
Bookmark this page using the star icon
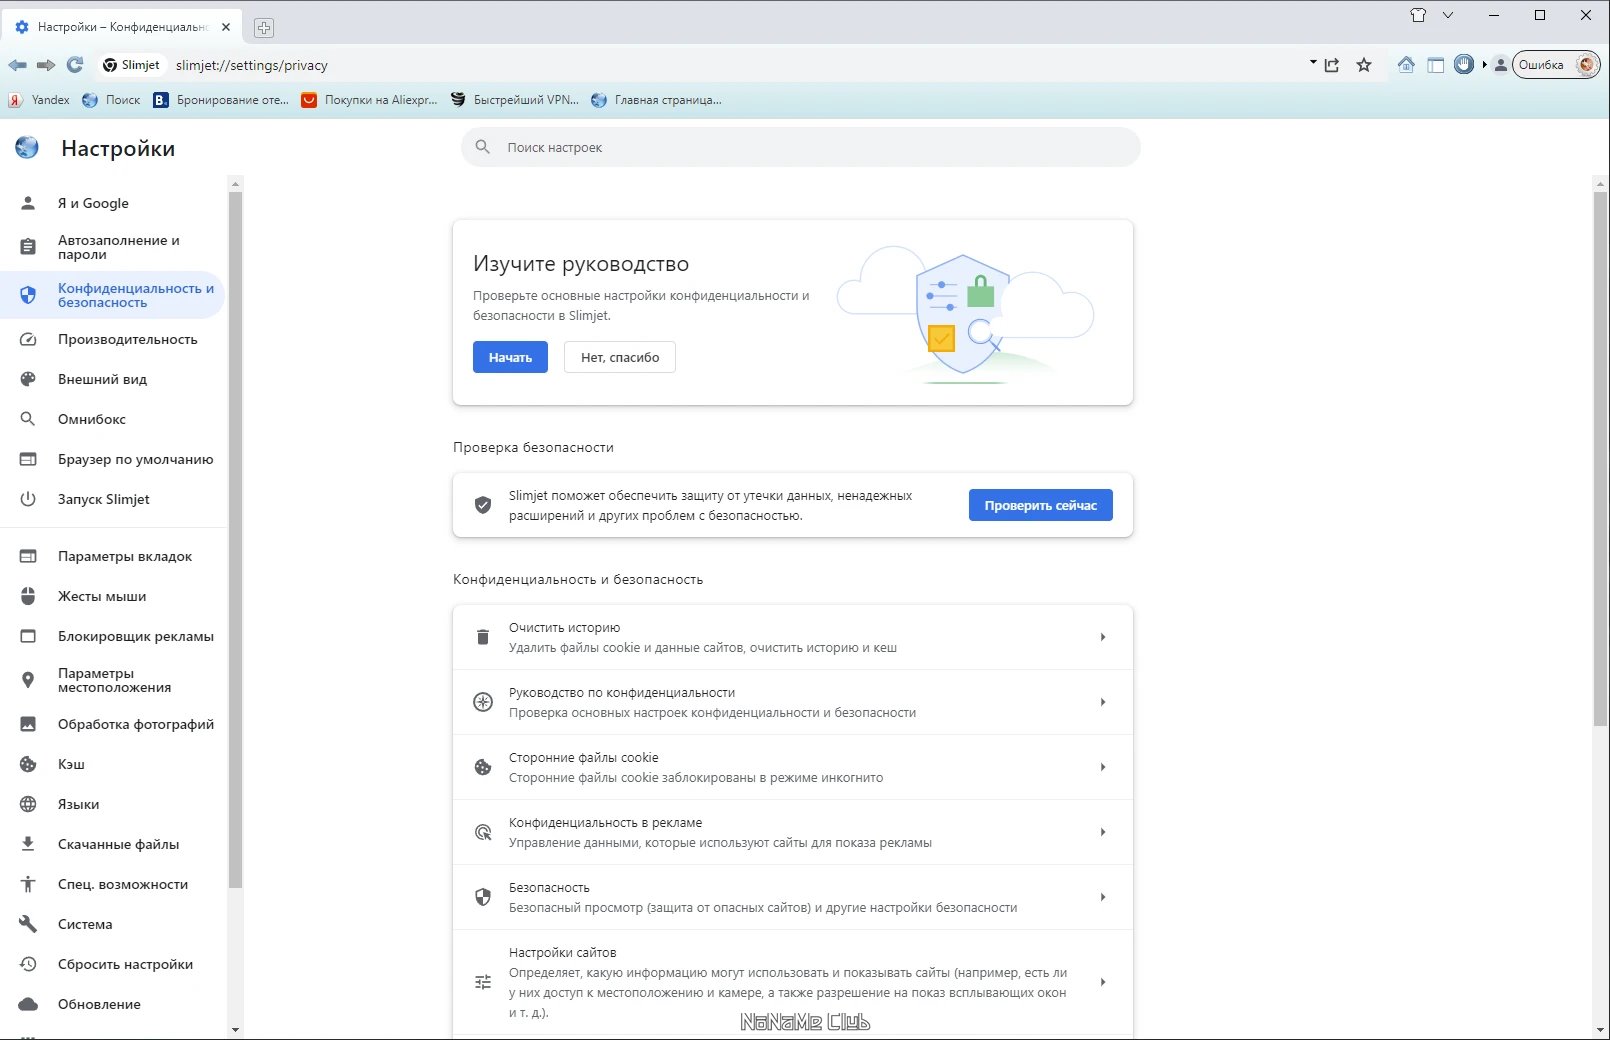click(x=1364, y=65)
